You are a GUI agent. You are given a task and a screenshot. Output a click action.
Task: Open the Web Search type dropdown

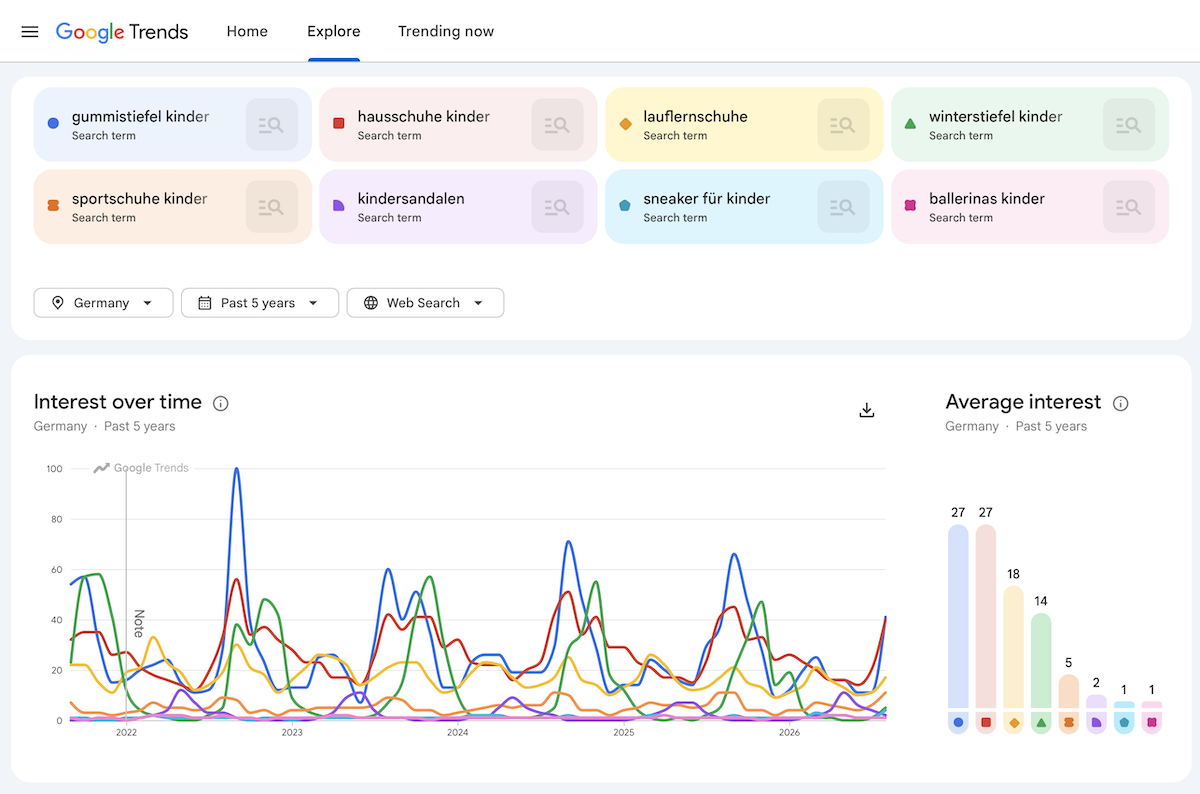(x=425, y=303)
